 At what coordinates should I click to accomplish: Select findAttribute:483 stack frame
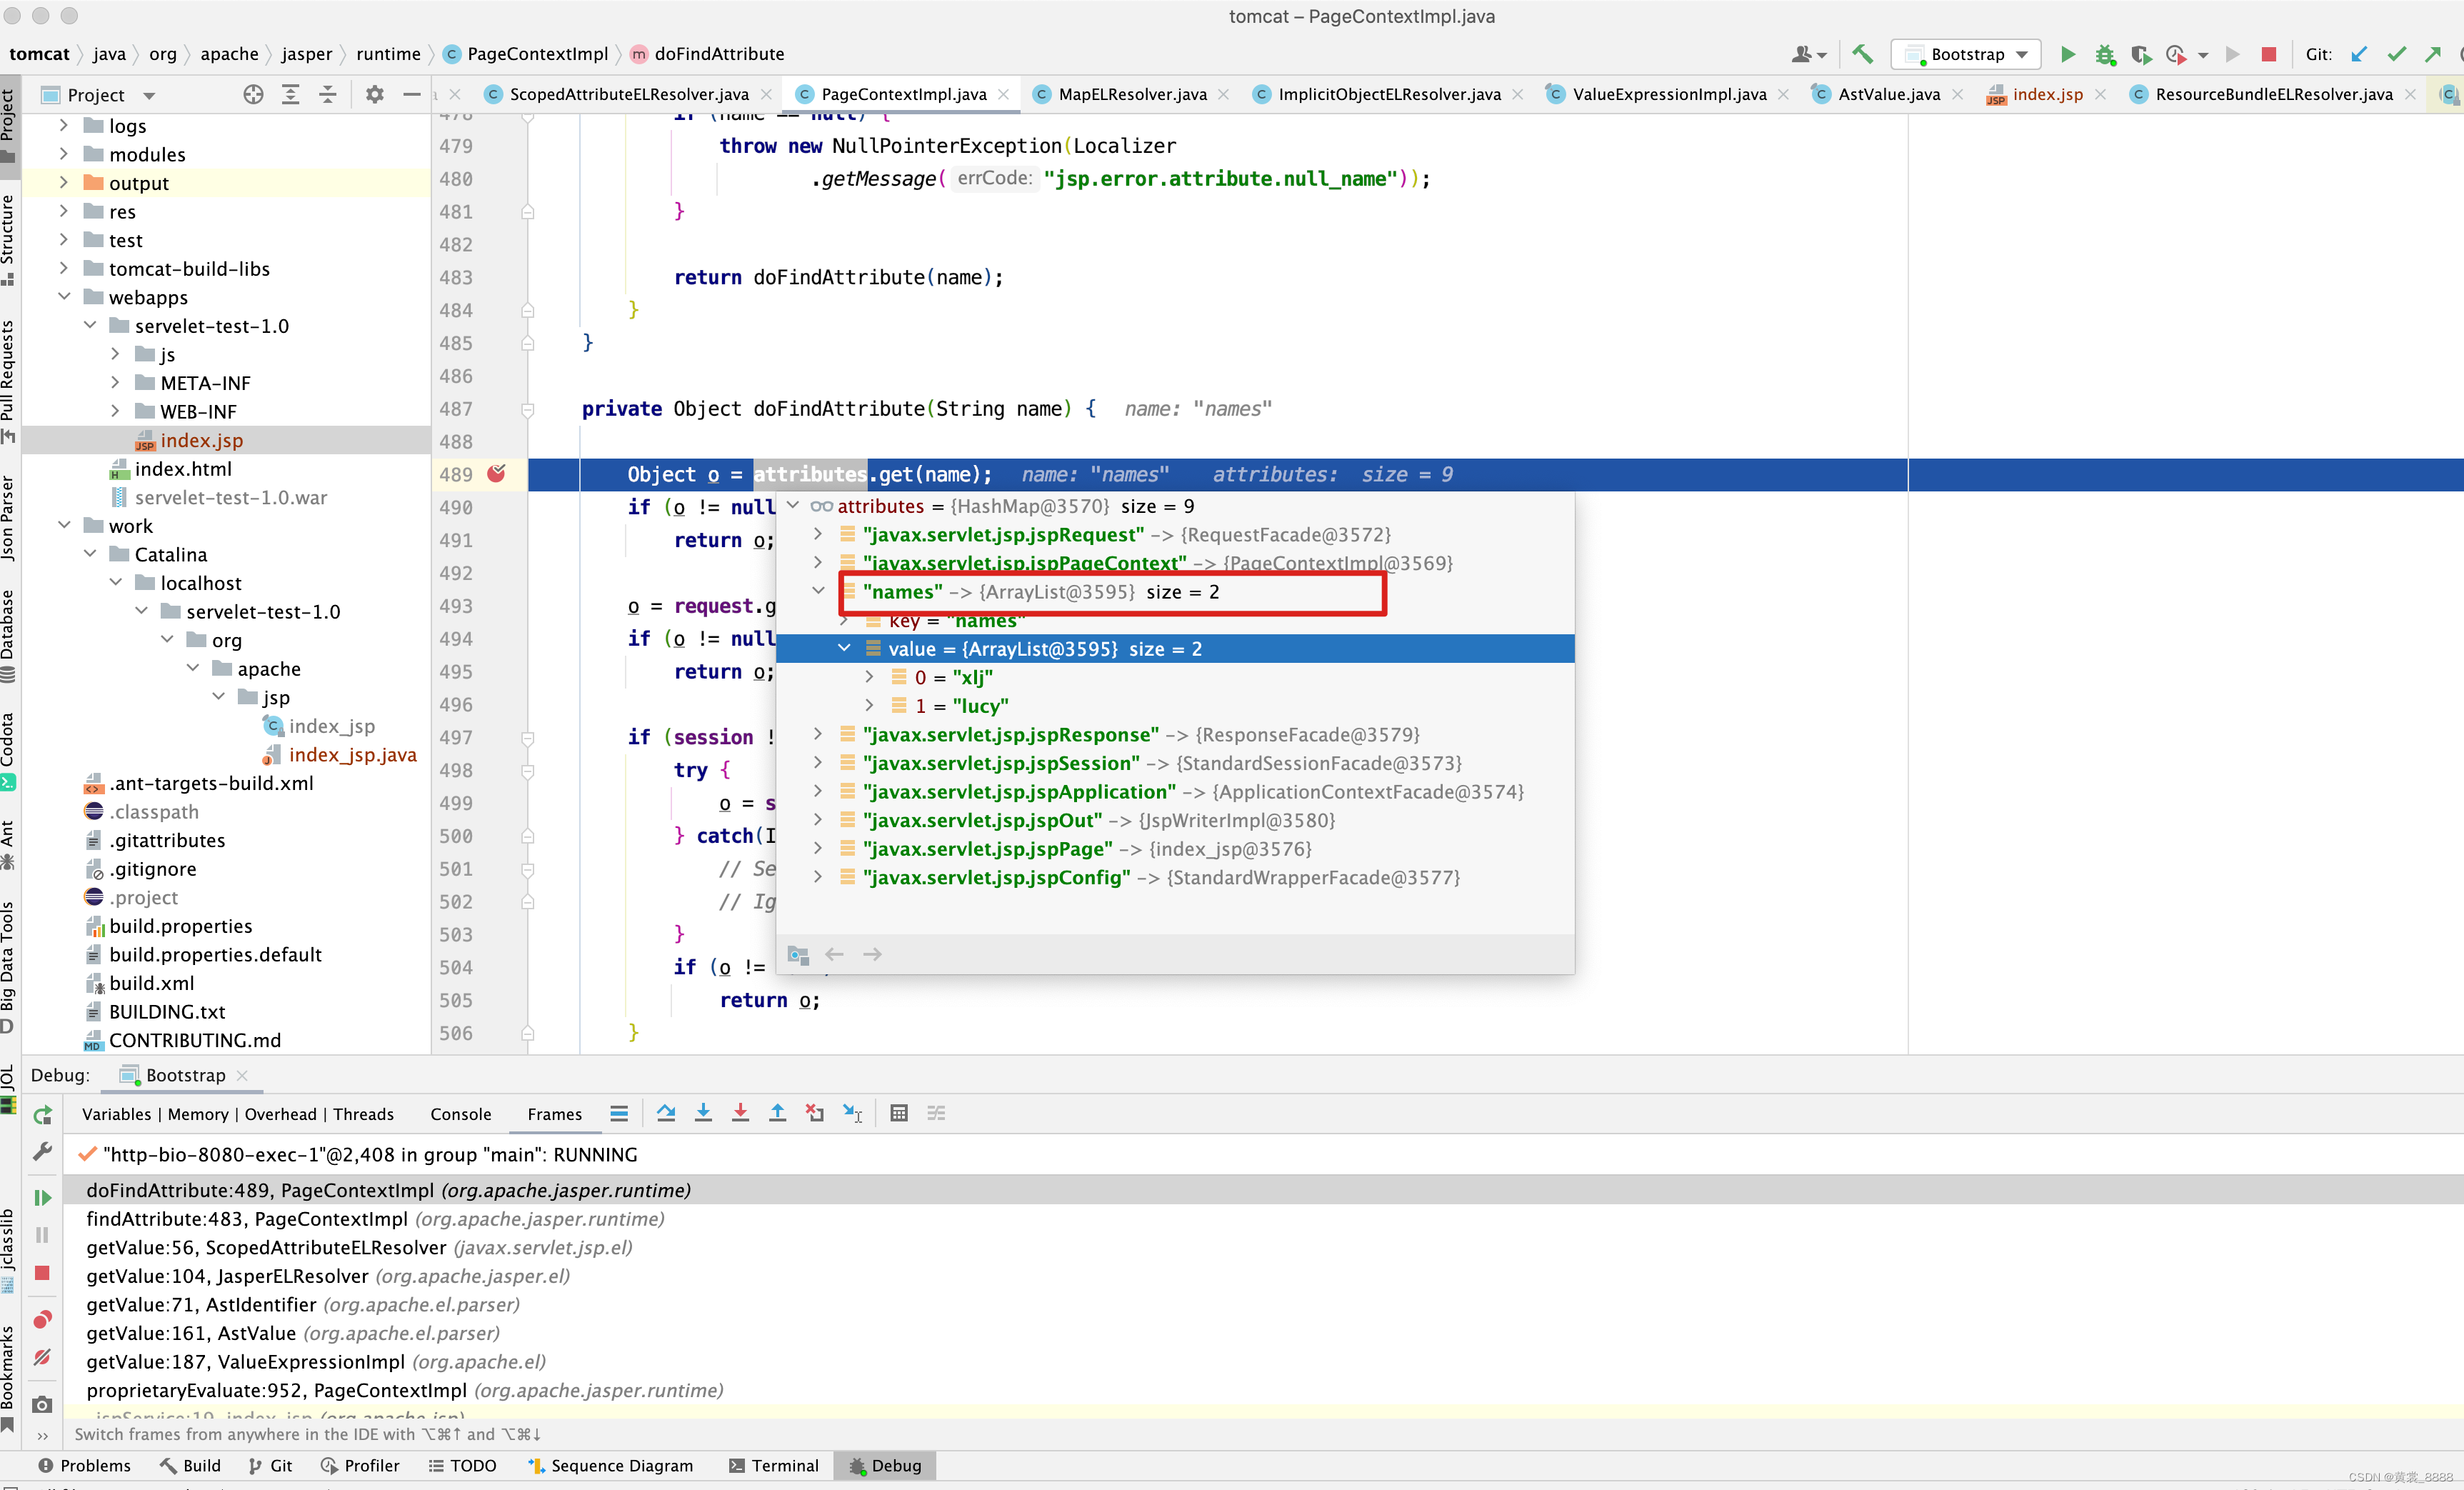pos(375,1218)
